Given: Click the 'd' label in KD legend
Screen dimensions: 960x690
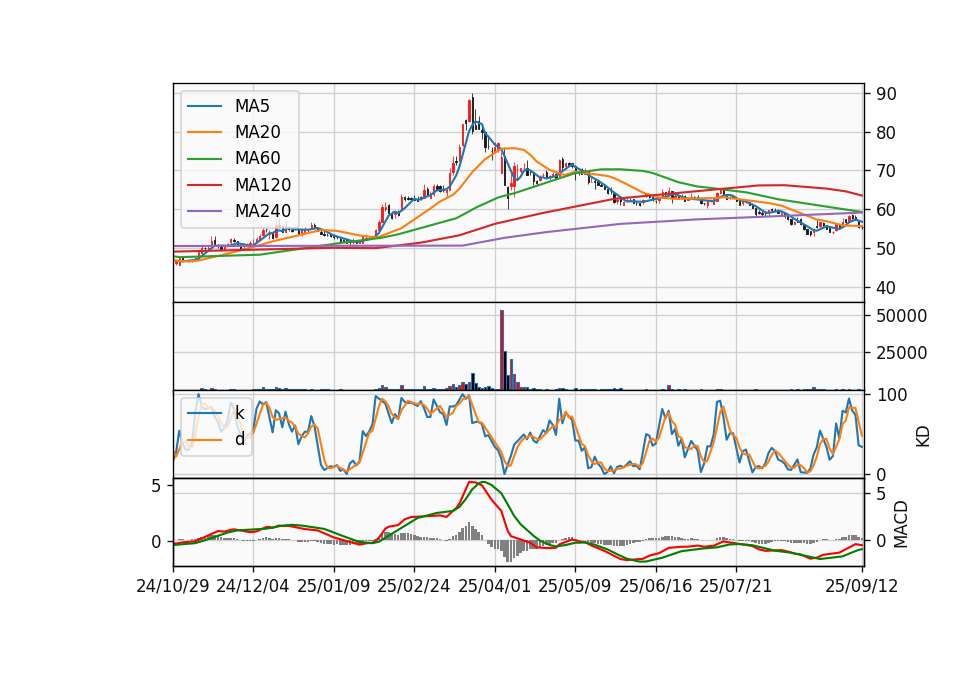Looking at the screenshot, I should [239, 439].
